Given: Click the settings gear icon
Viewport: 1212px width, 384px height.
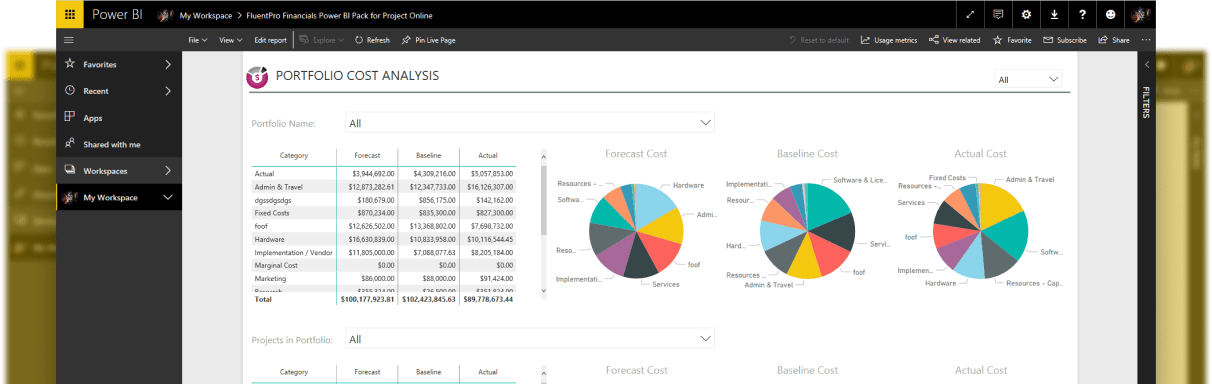Looking at the screenshot, I should (1026, 15).
